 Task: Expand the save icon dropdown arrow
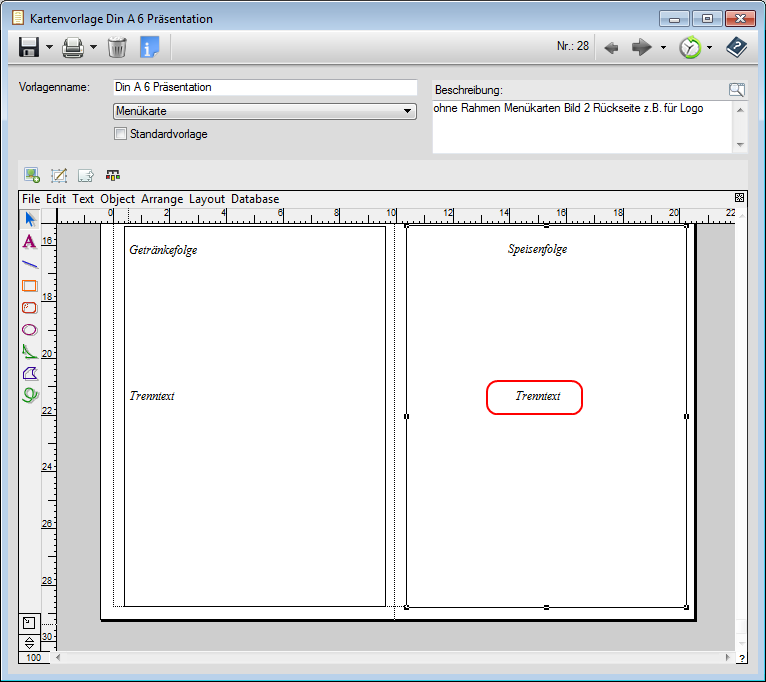[49, 48]
